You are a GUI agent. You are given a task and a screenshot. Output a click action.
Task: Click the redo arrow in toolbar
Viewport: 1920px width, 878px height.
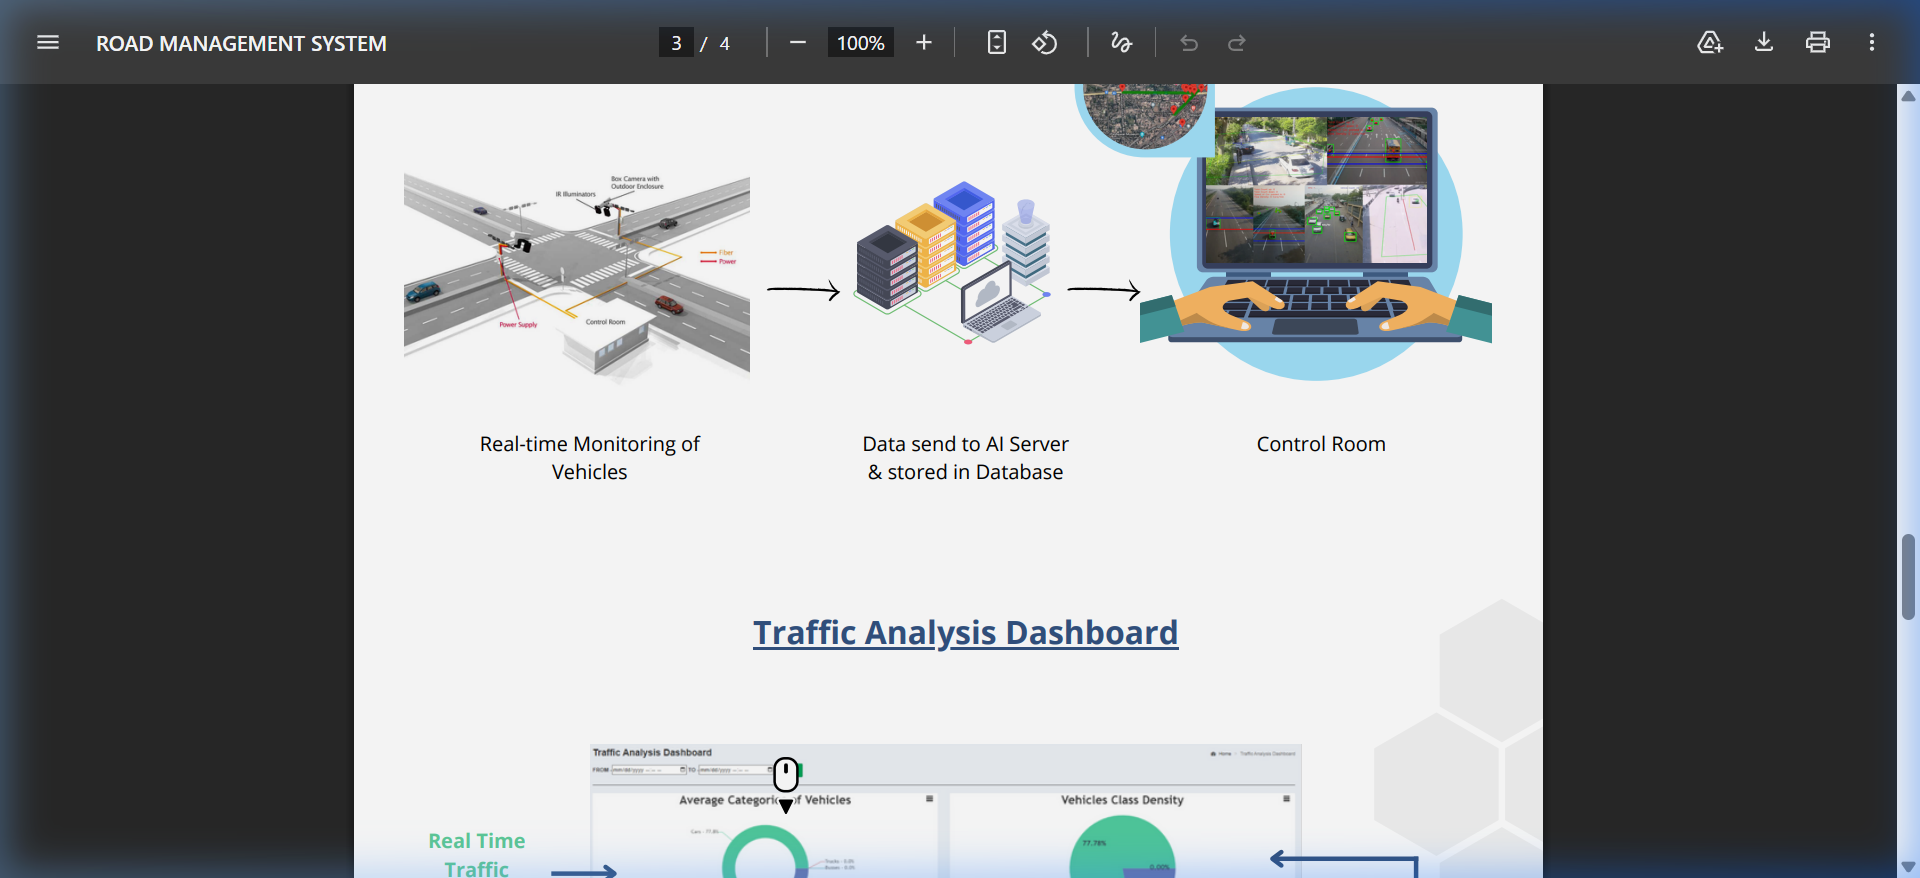(x=1237, y=42)
